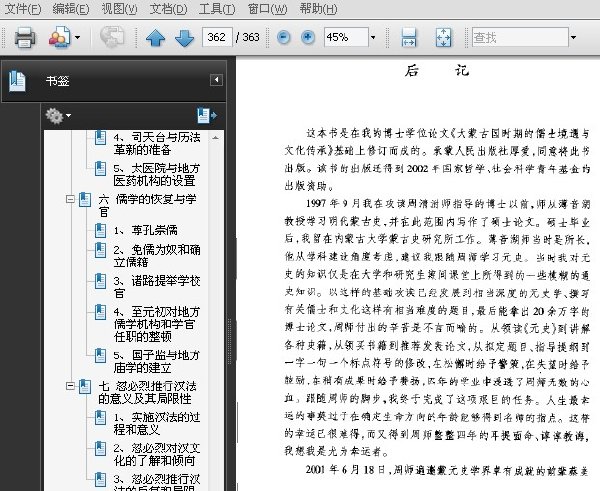
Task: Zoom out with the minus button
Action: 284,37
